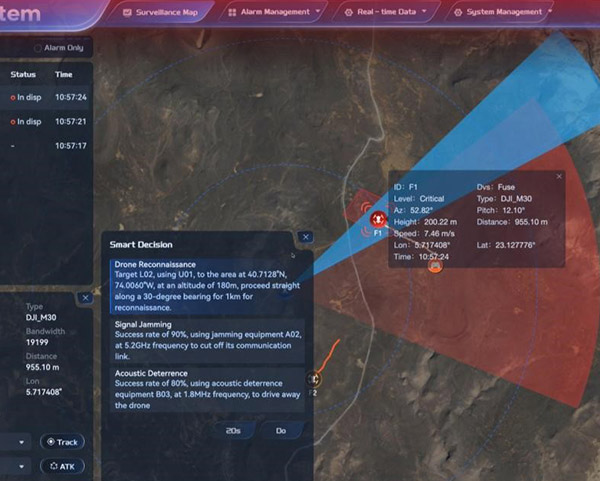Open the dropdown left of Track button
Image resolution: width=600 pixels, height=481 pixels.
click(22, 442)
